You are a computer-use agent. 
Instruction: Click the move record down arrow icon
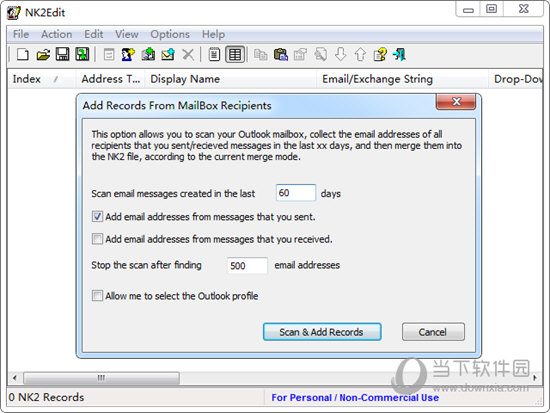pyautogui.click(x=340, y=55)
